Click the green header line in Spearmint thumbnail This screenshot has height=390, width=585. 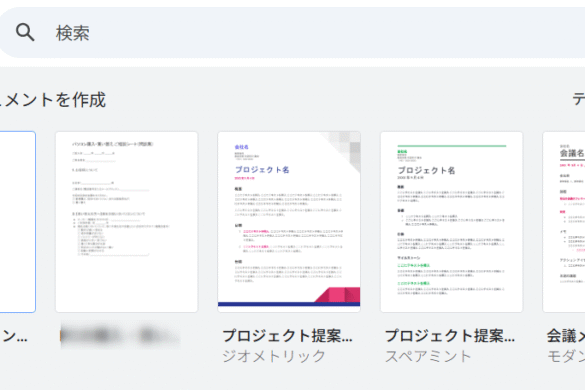452,146
